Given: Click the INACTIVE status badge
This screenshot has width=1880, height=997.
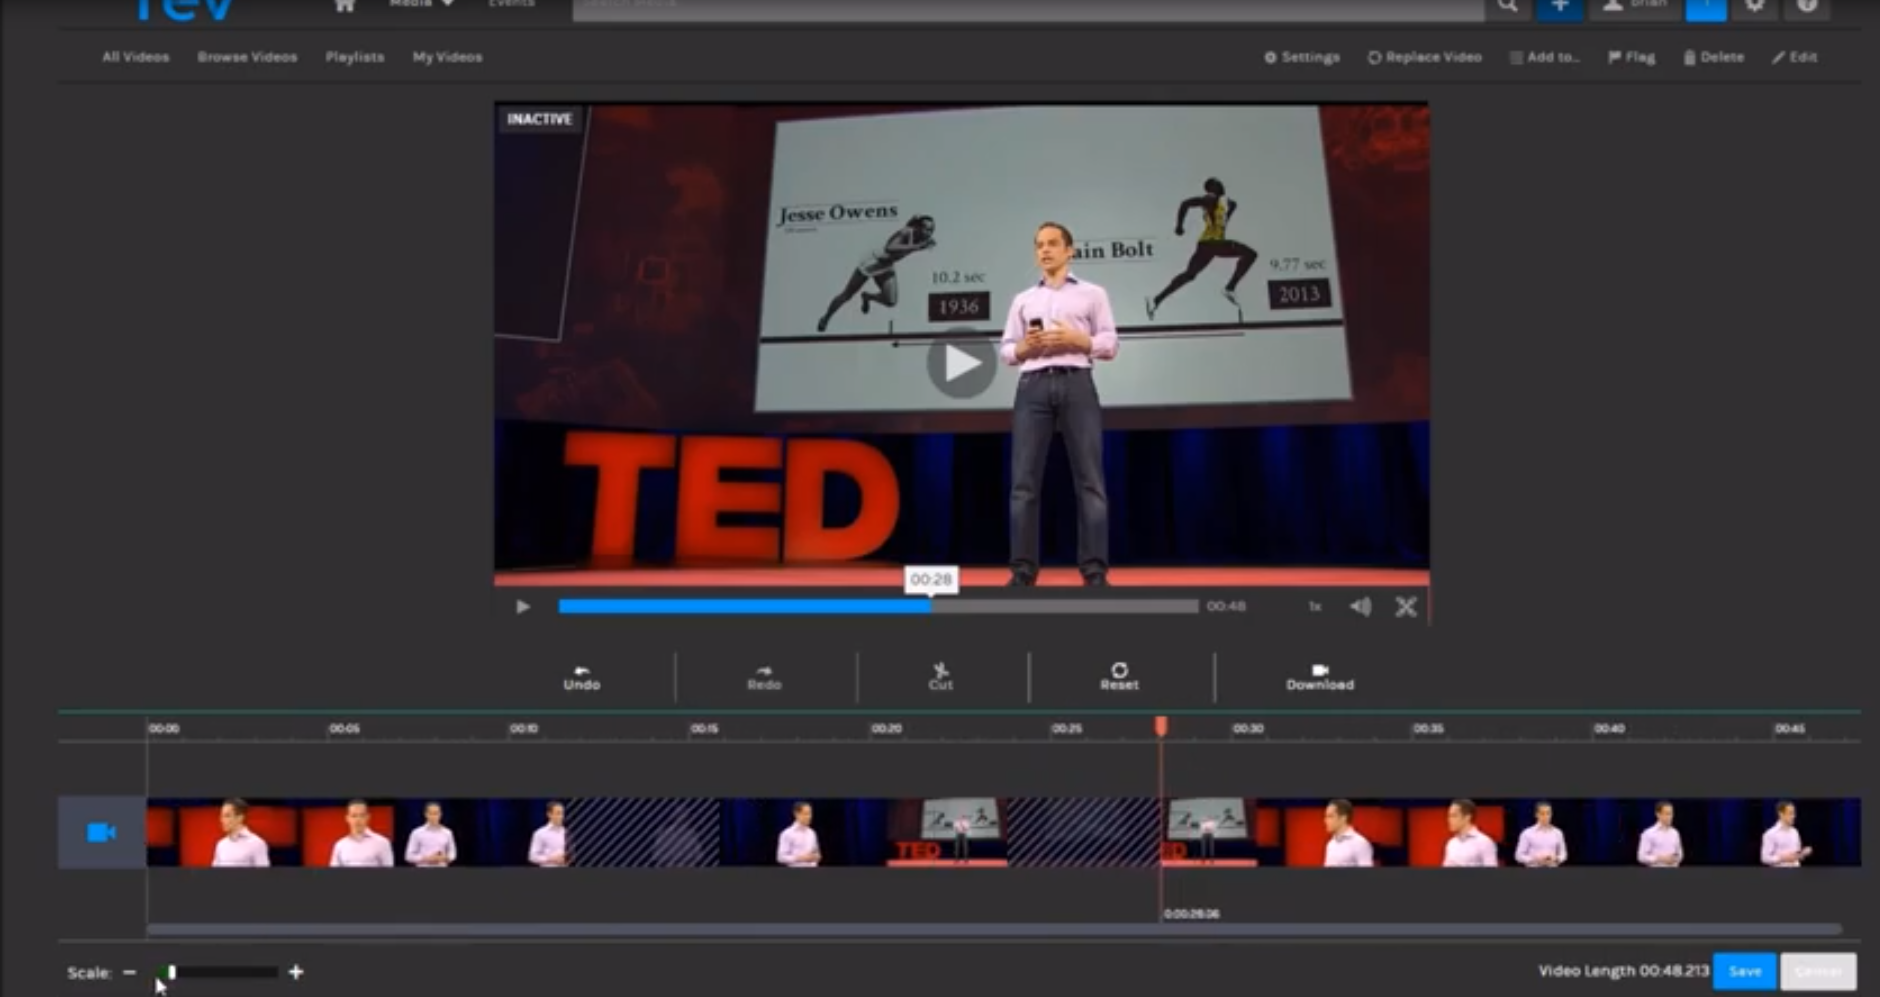Looking at the screenshot, I should point(539,119).
